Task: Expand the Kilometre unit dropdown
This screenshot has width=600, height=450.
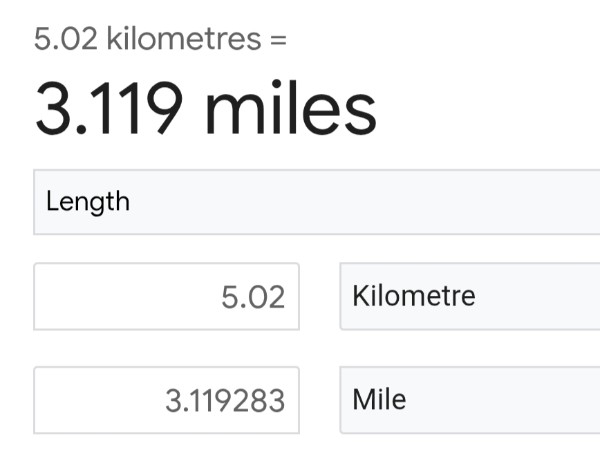Action: coord(470,296)
